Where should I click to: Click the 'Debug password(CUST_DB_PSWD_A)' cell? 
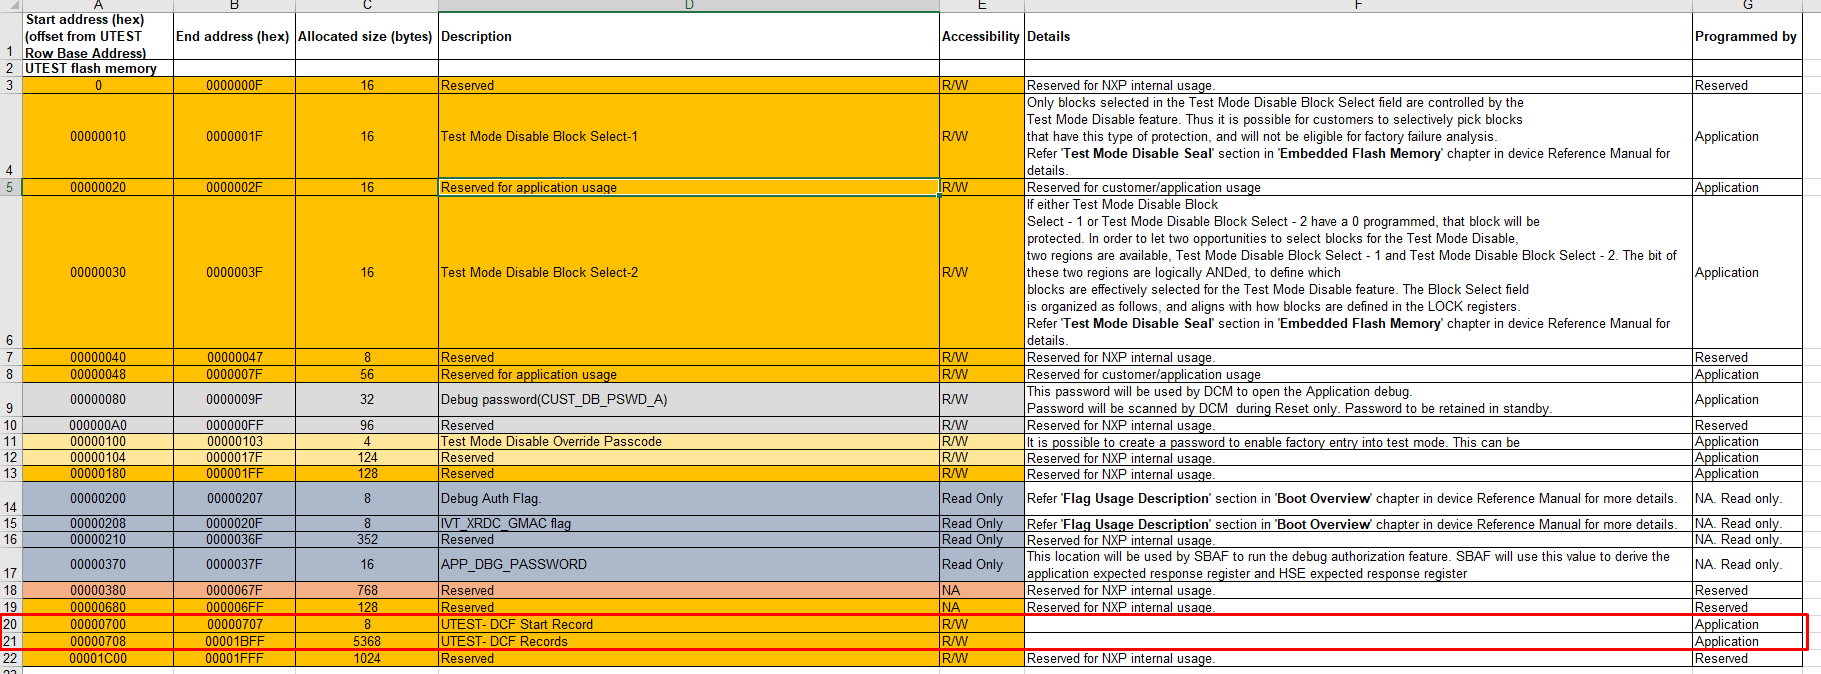[x=689, y=399]
